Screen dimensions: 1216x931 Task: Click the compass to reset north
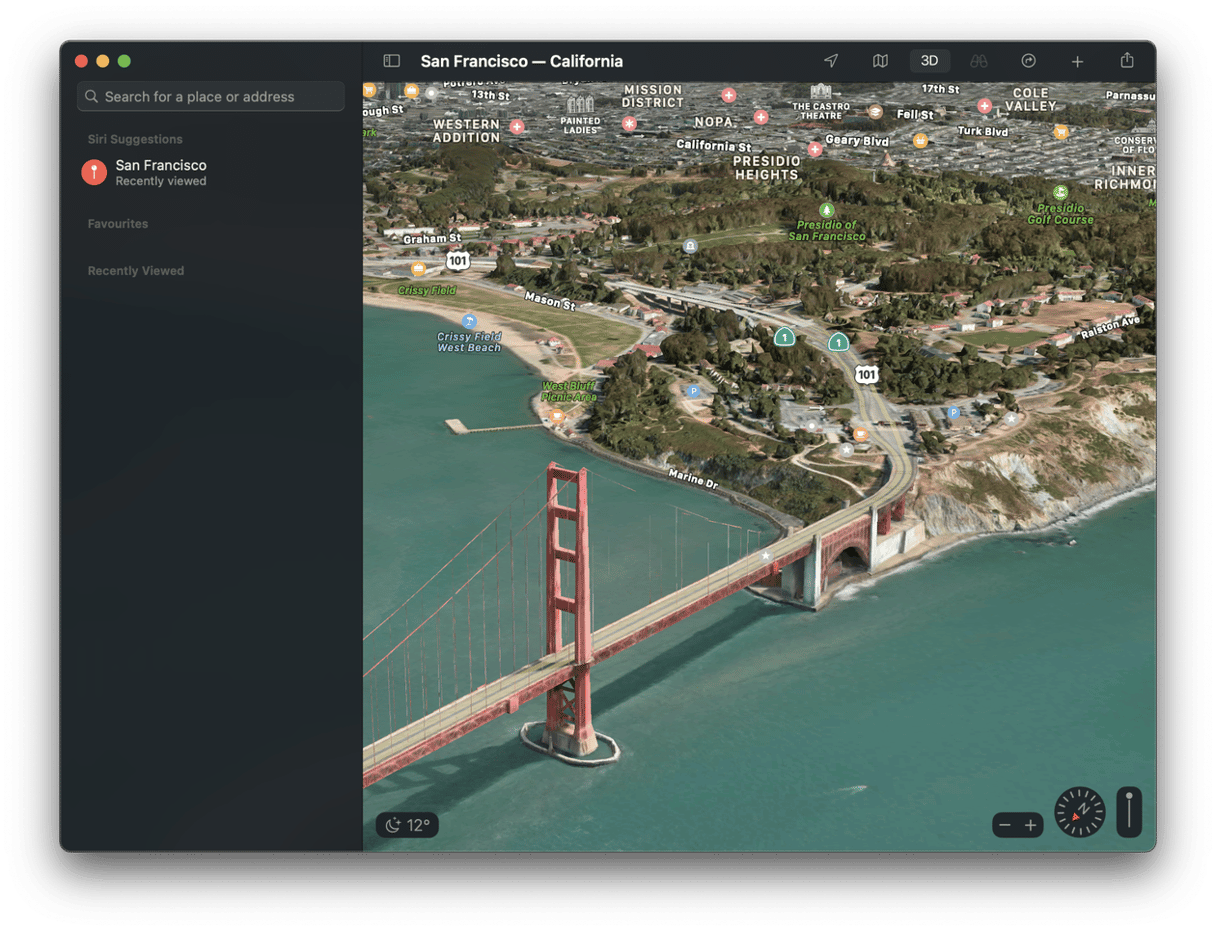[1080, 812]
